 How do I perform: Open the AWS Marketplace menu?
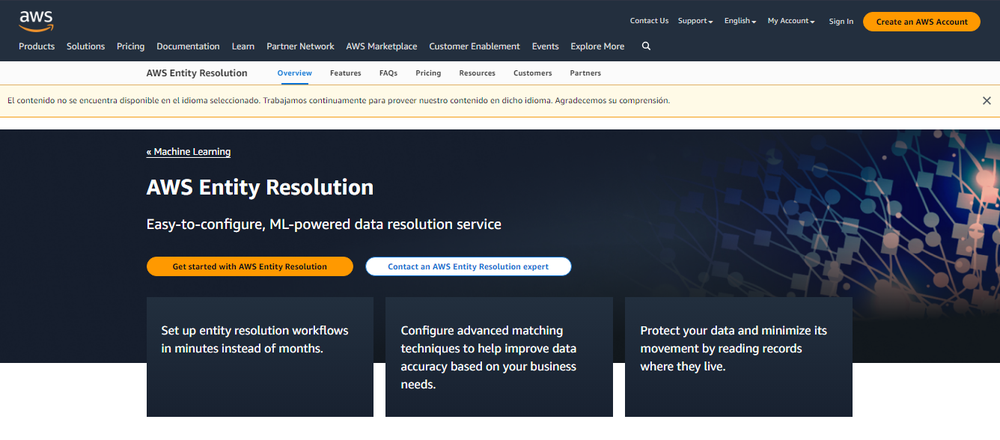[381, 47]
